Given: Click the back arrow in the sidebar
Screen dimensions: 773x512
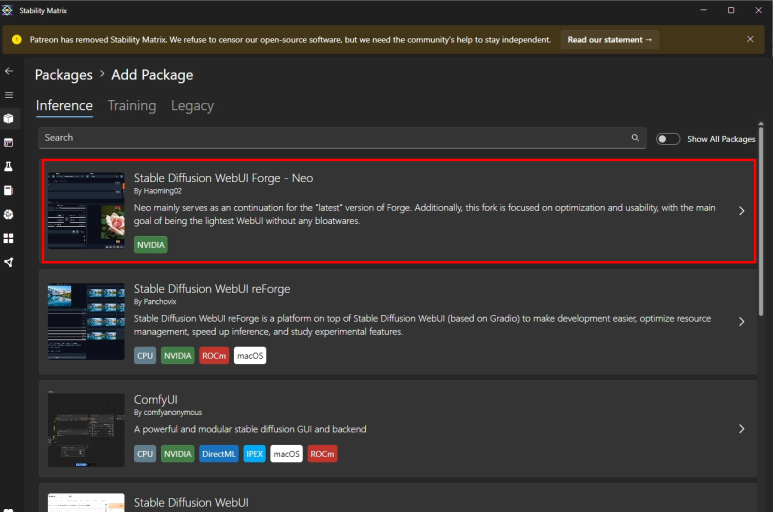Looking at the screenshot, I should pyautogui.click(x=9, y=71).
